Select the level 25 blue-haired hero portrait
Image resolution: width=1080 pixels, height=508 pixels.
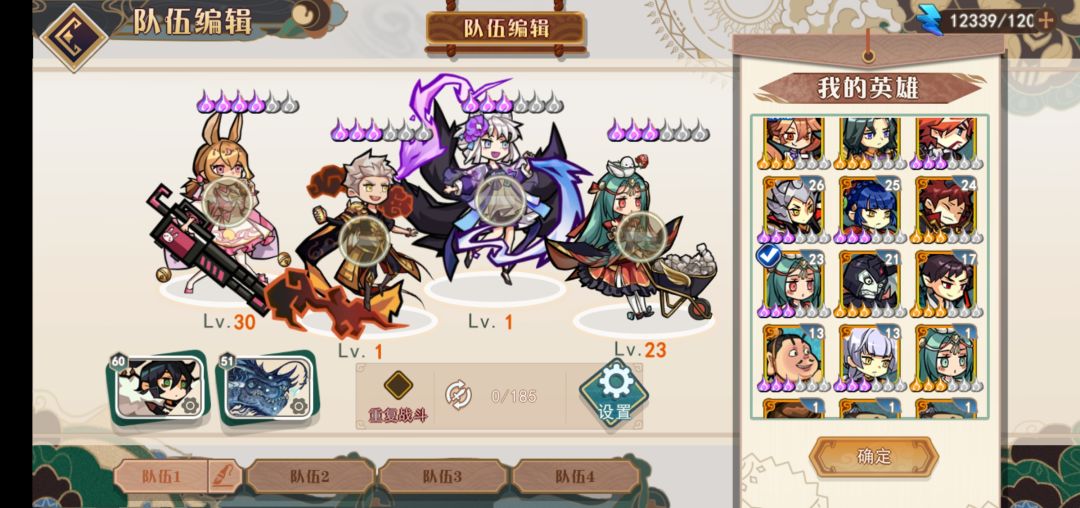pyautogui.click(x=871, y=208)
